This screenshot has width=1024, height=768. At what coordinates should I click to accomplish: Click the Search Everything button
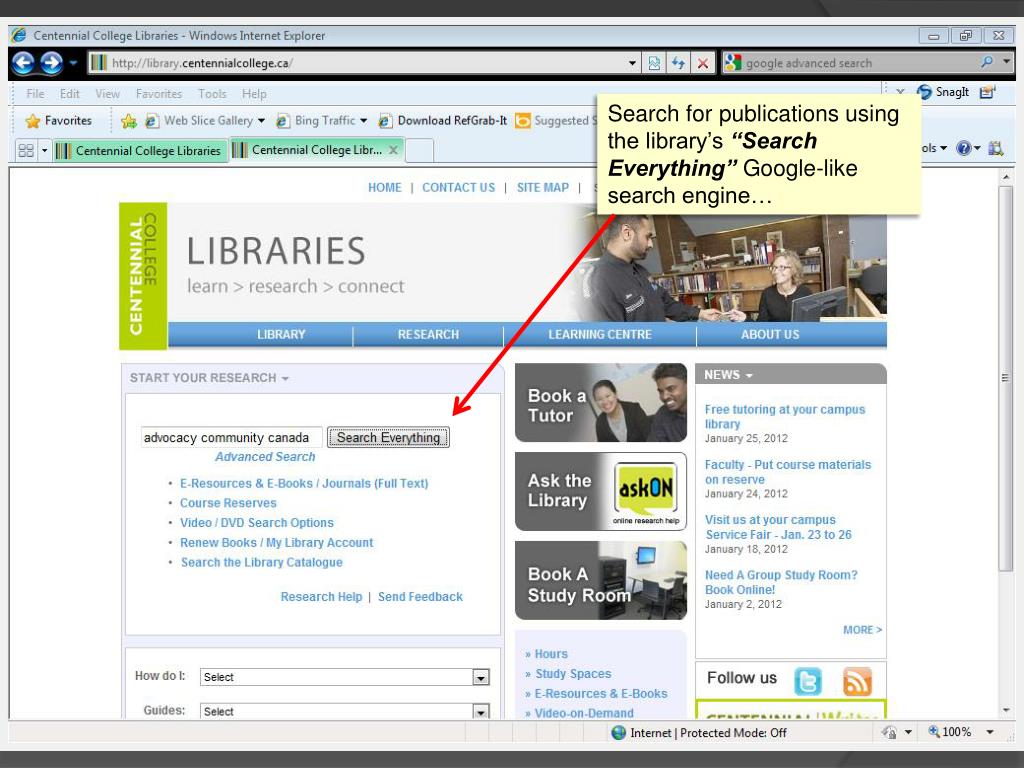pos(389,438)
